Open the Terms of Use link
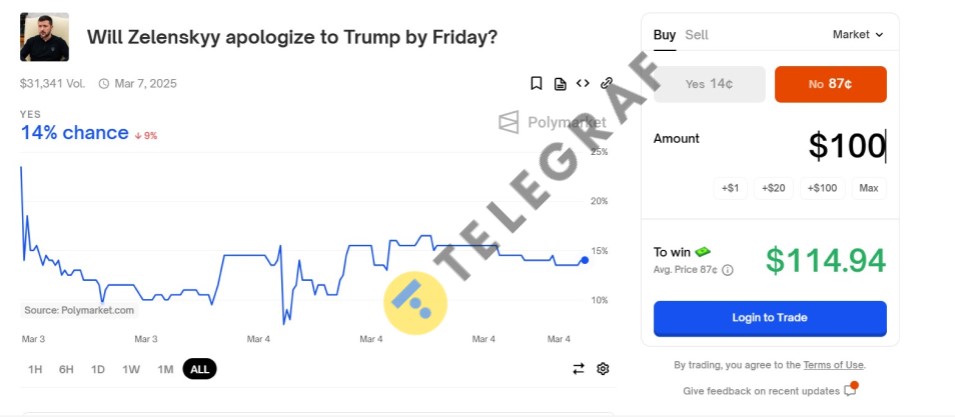The height and width of the screenshot is (417, 955). (x=834, y=365)
